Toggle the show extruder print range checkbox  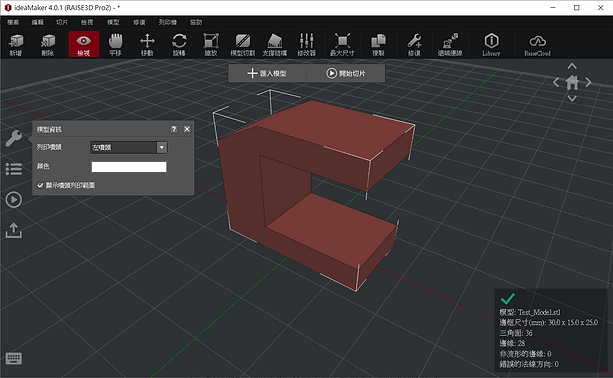point(40,185)
